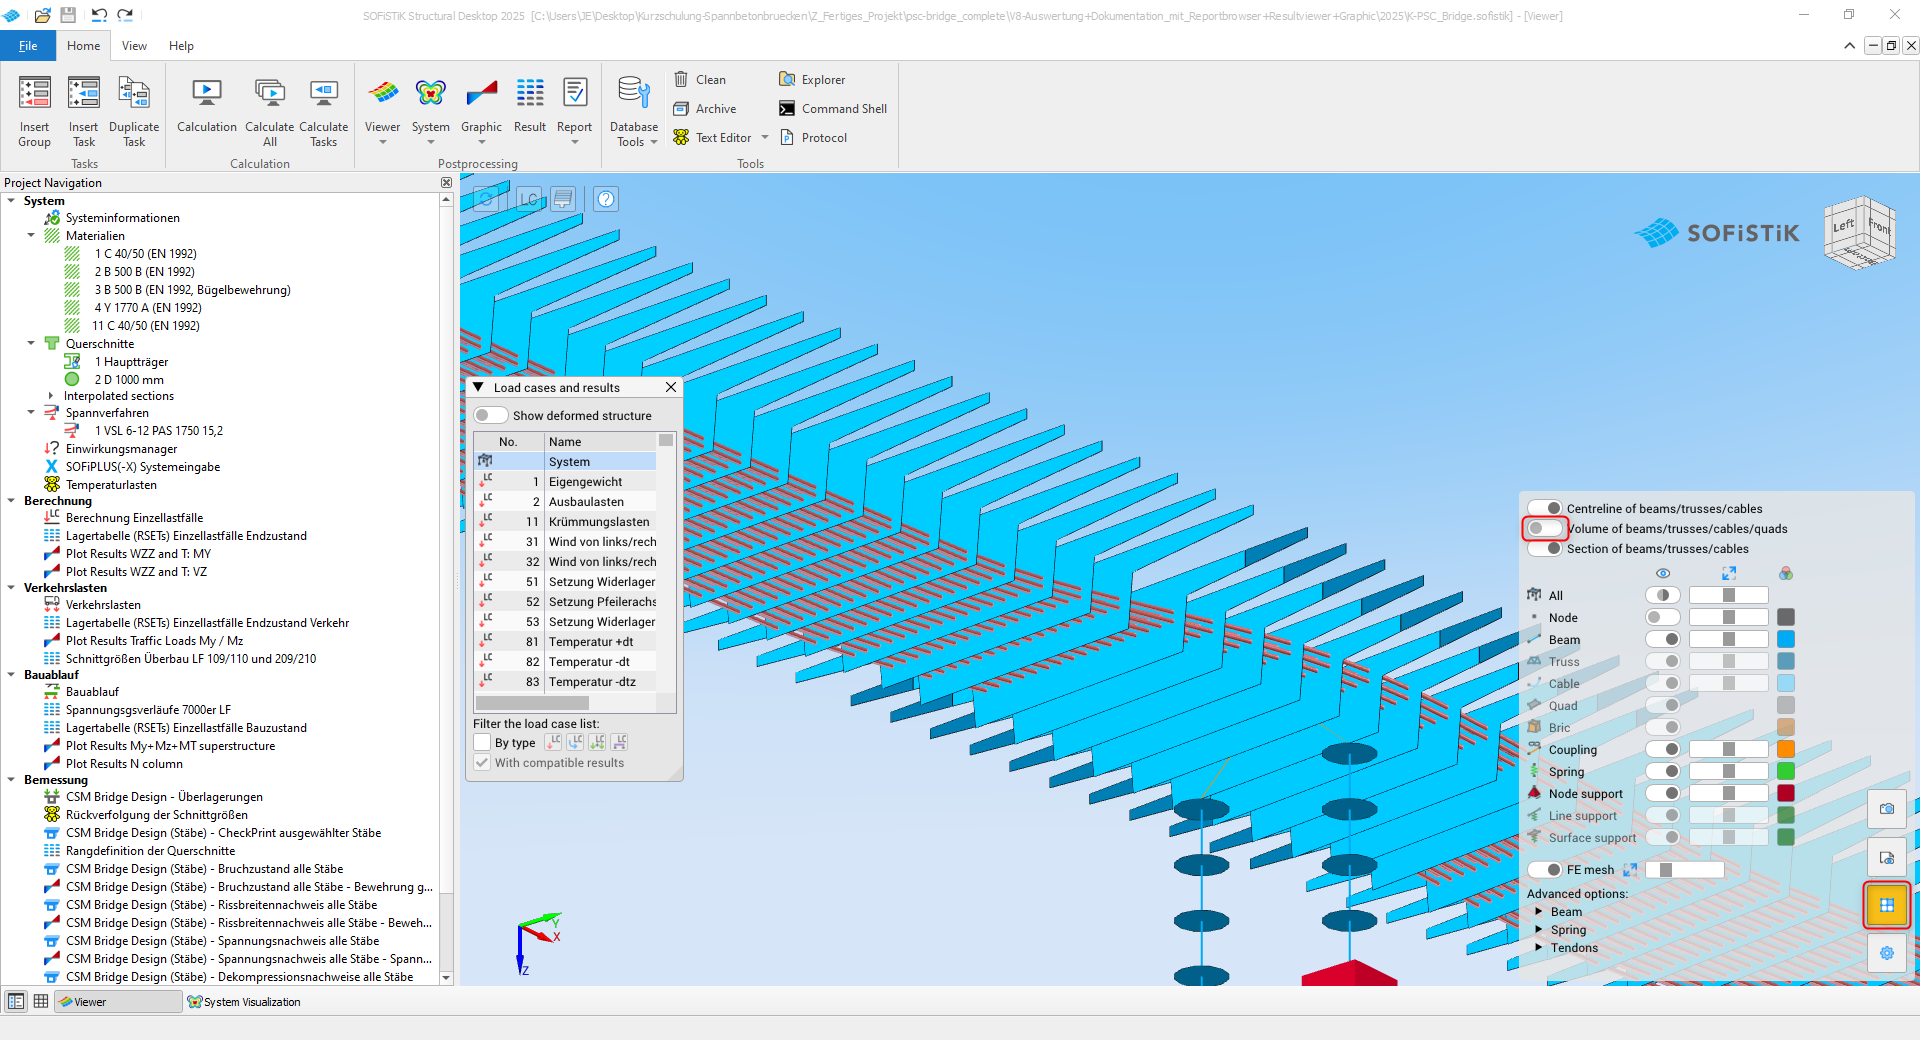Enable the By type filter checkbox
This screenshot has width=1920, height=1040.
coord(482,742)
